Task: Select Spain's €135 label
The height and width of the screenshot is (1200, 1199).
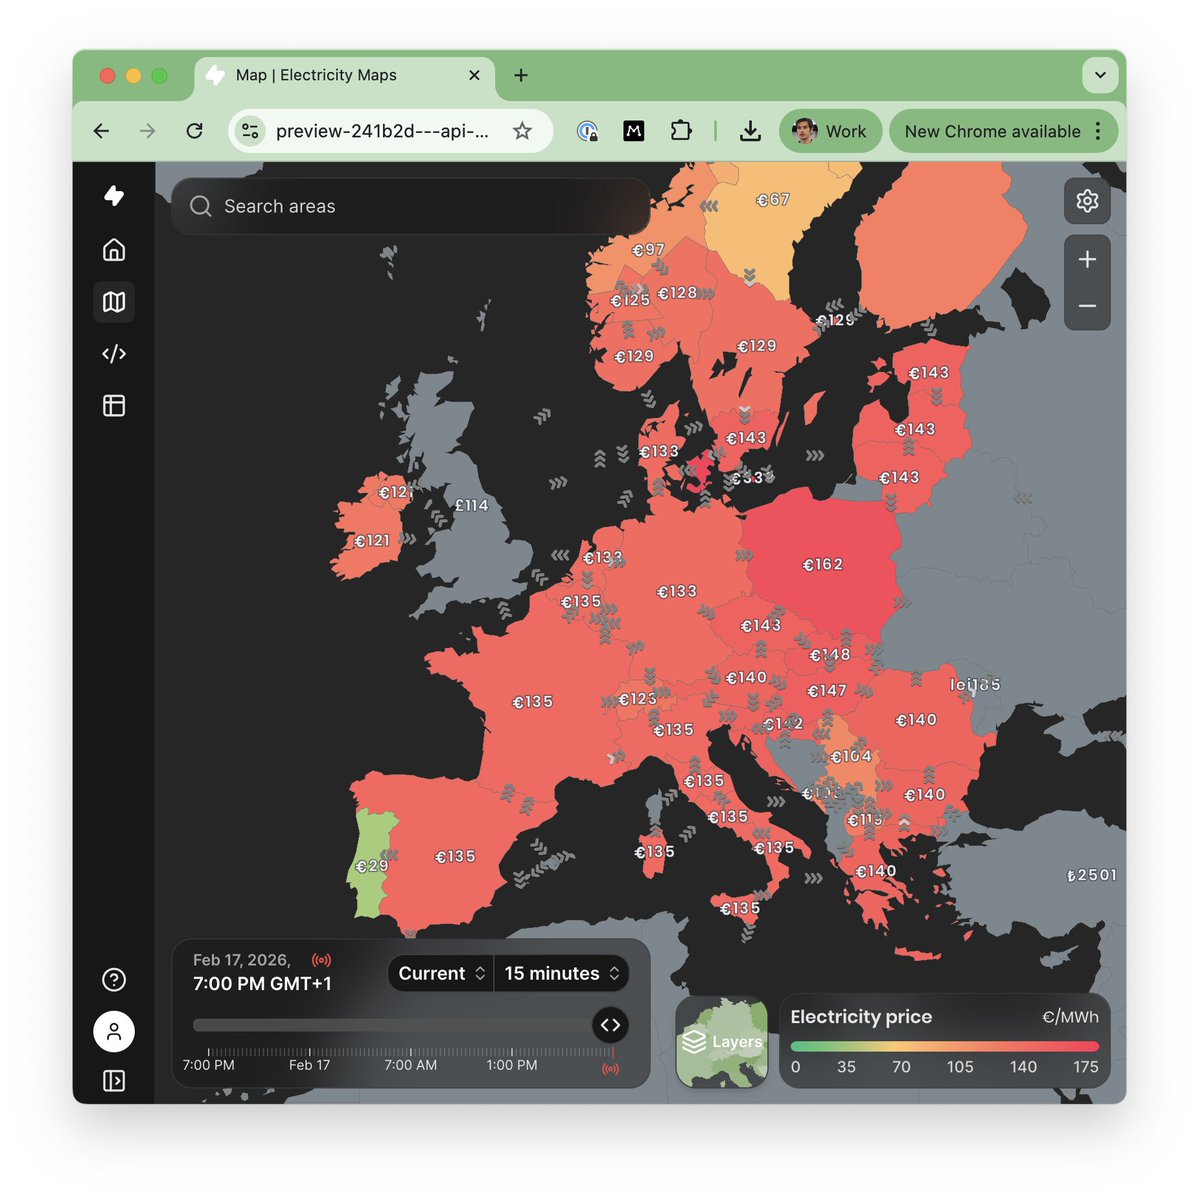Action: coord(455,857)
